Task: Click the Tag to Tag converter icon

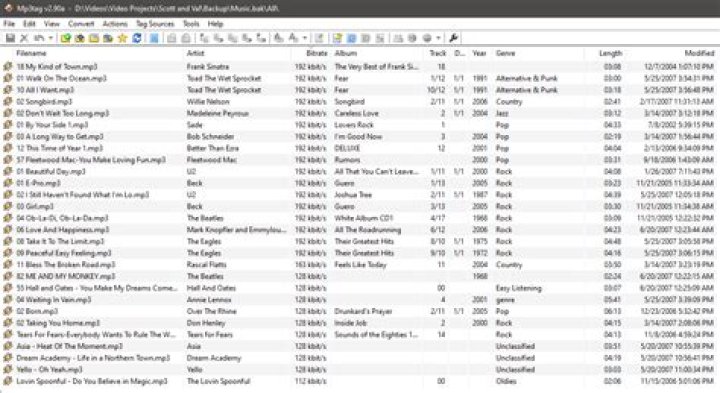Action: [x=261, y=38]
